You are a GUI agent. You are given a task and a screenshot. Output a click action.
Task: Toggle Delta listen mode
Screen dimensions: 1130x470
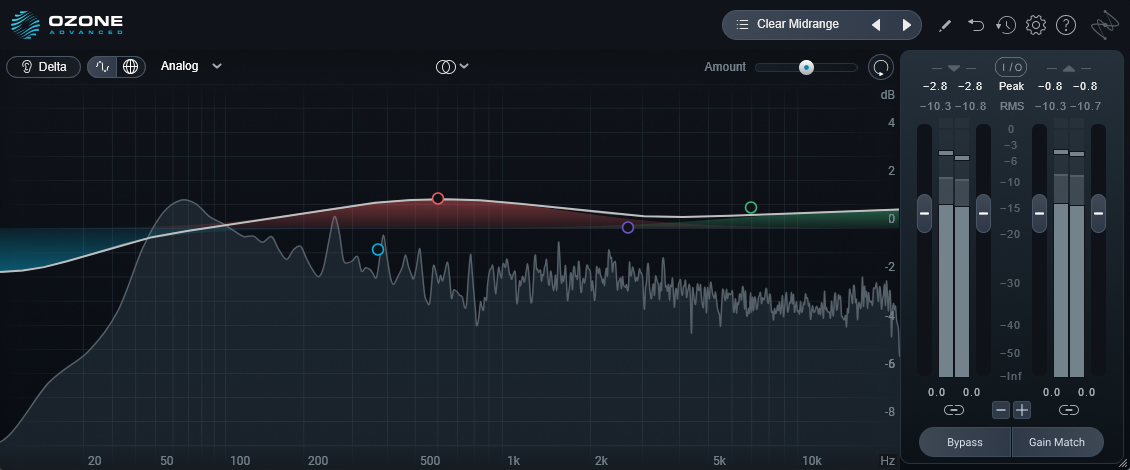pyautogui.click(x=43, y=67)
